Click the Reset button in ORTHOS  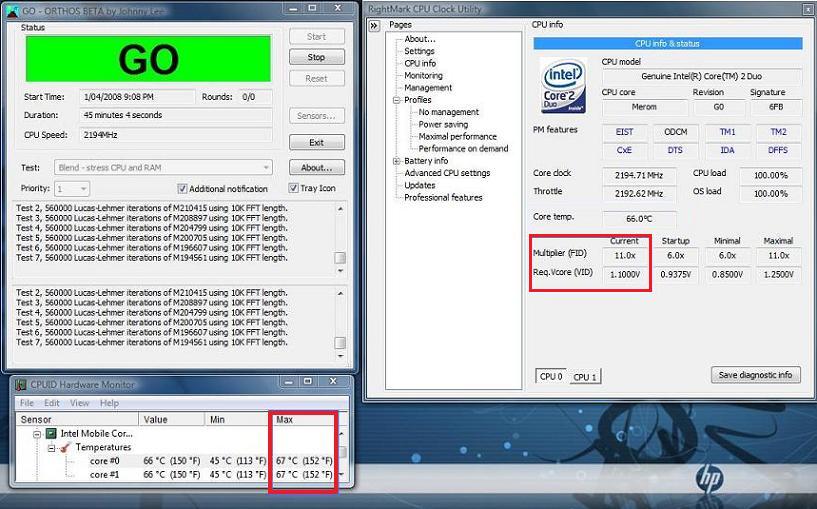click(x=317, y=79)
